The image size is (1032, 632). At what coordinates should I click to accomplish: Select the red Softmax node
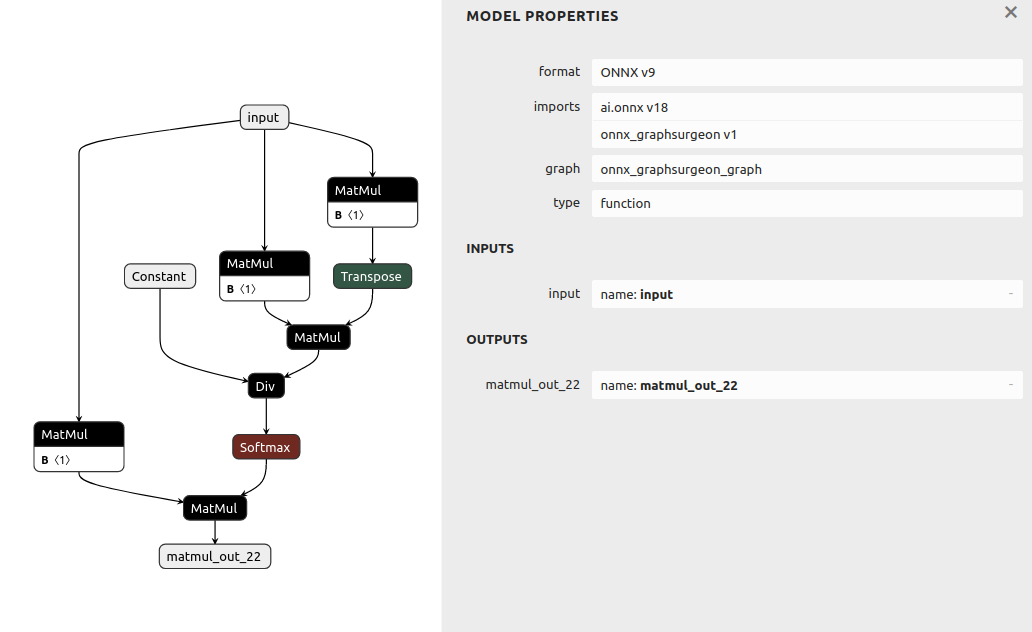pyautogui.click(x=266, y=447)
